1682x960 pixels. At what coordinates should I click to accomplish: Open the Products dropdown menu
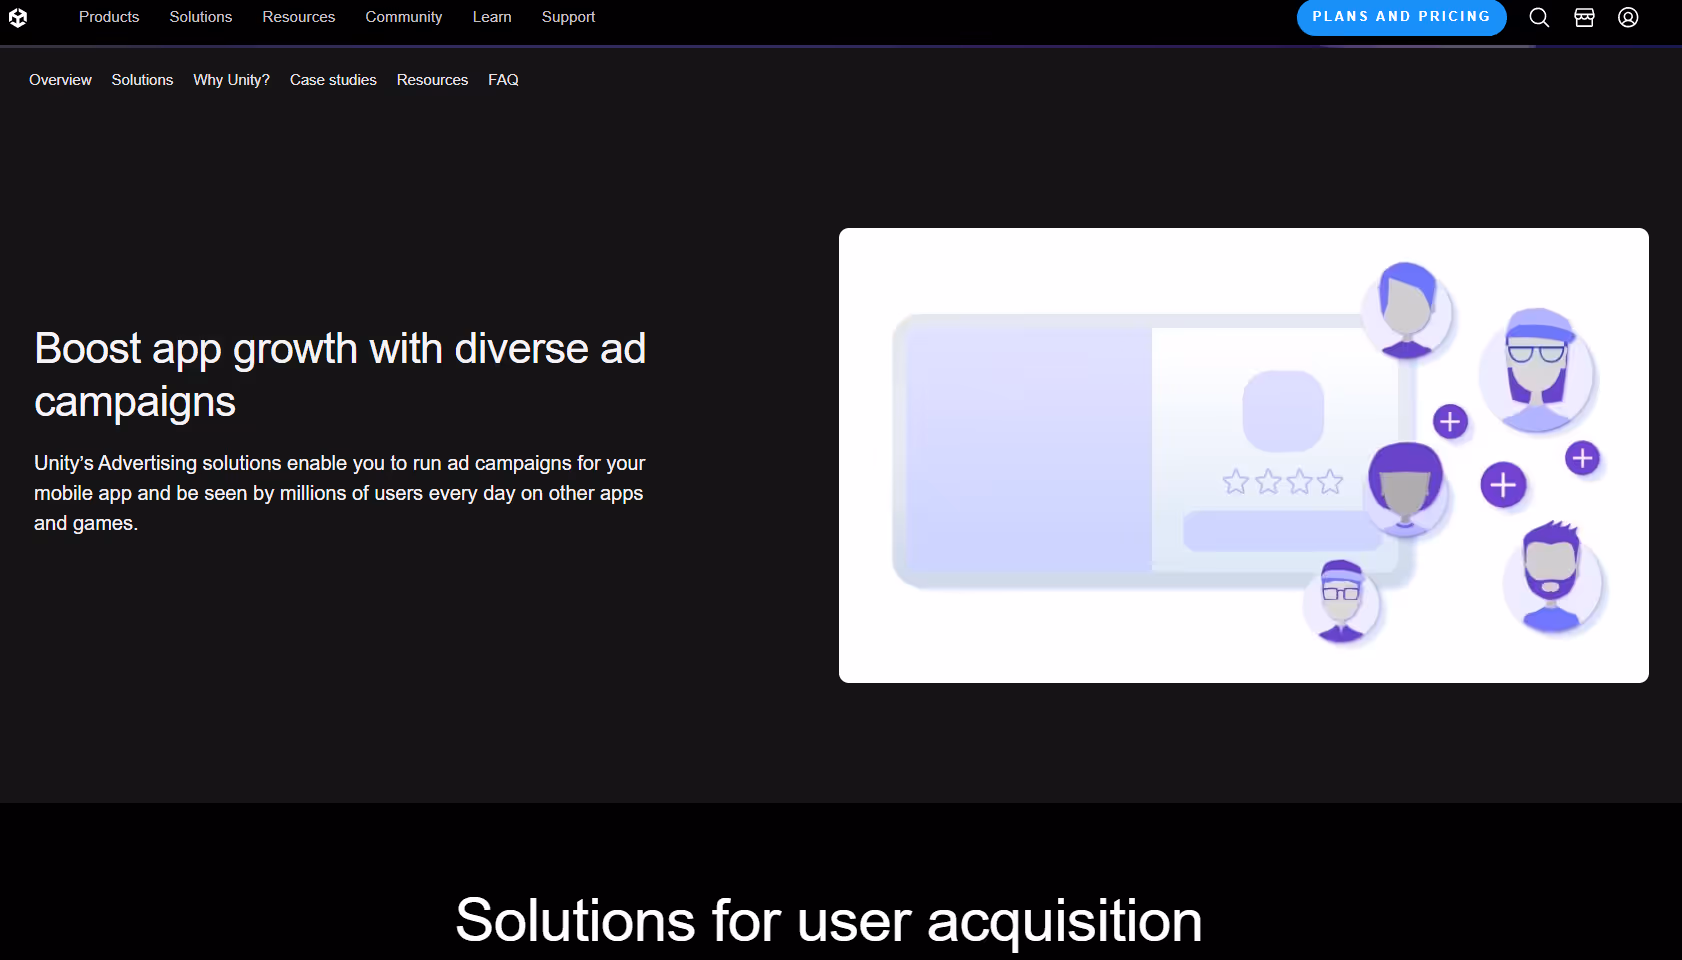pos(109,17)
